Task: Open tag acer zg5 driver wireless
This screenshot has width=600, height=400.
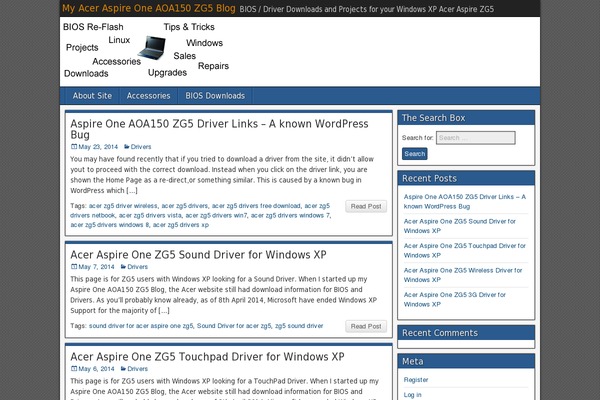Action: pos(123,206)
